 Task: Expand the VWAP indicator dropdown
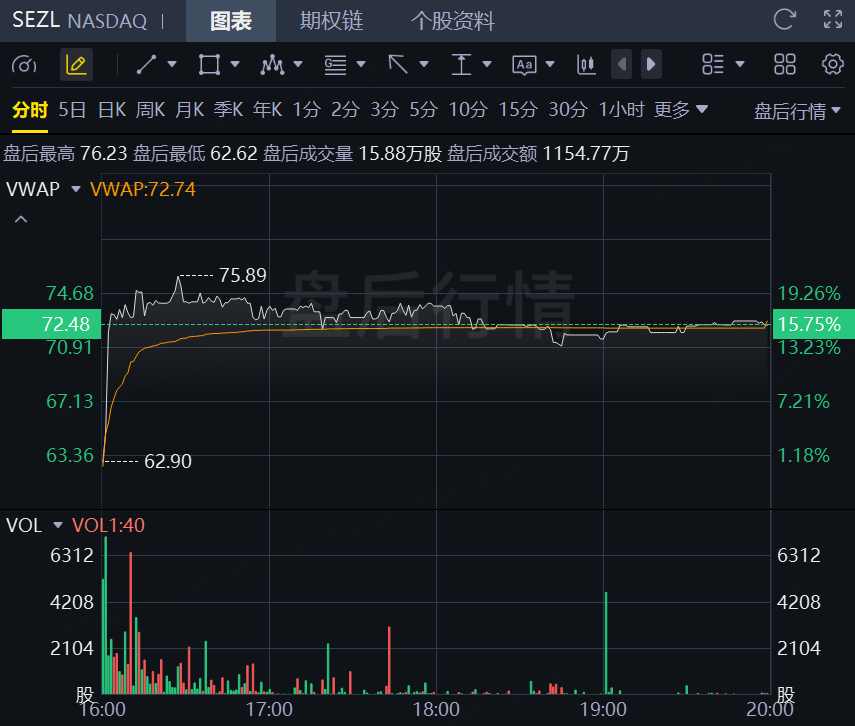(75, 189)
